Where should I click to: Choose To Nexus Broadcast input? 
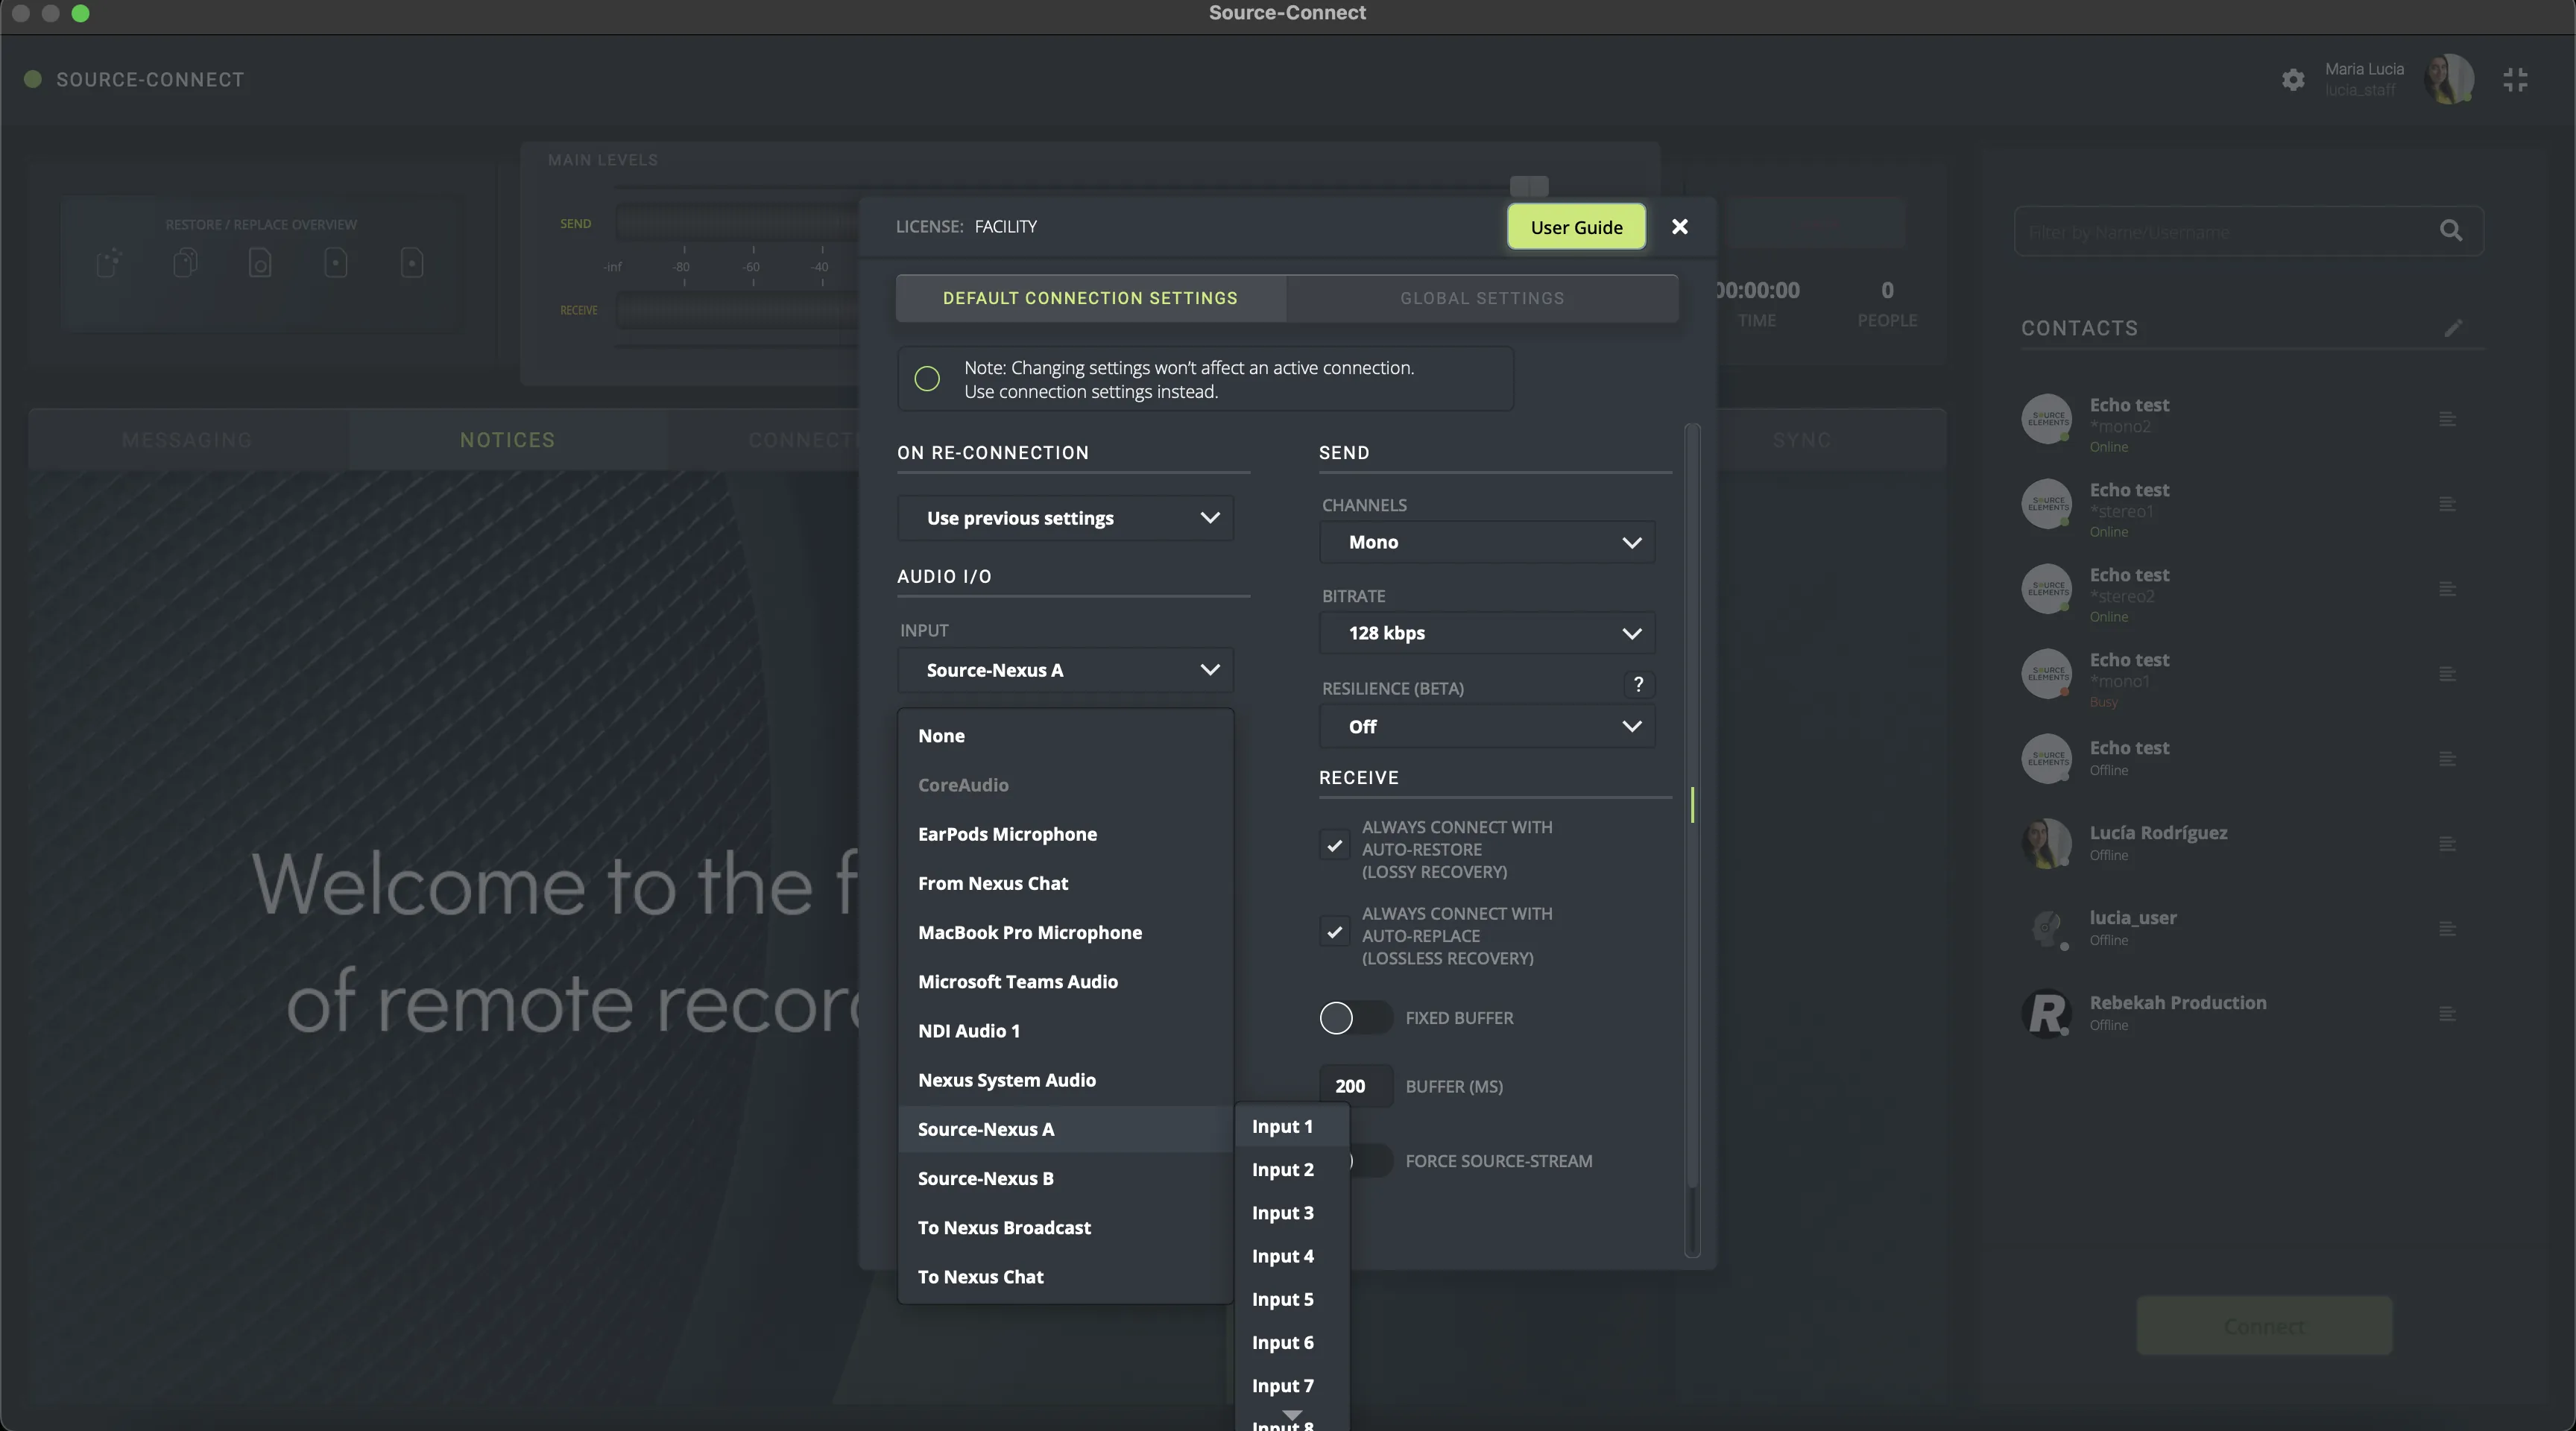coord(1066,1228)
